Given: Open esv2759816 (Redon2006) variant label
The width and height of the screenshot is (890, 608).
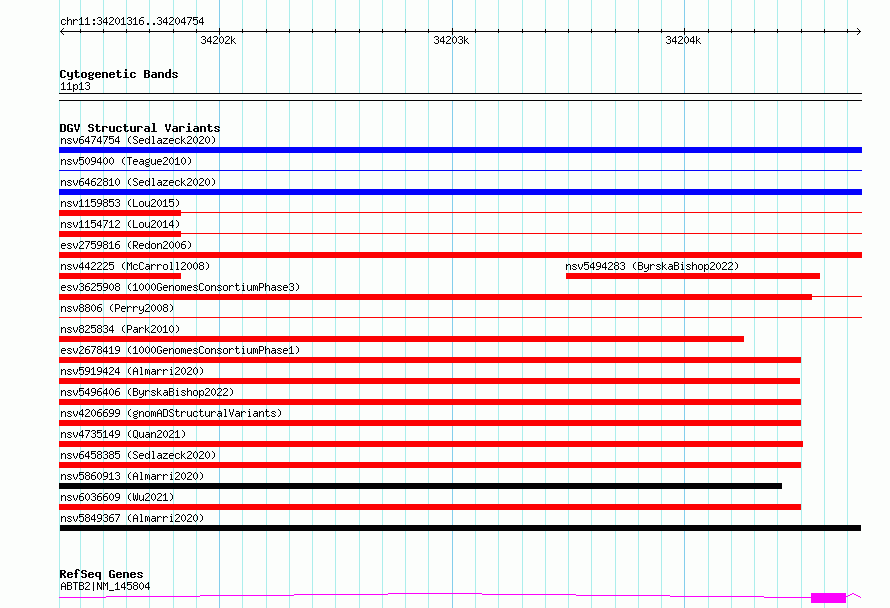Looking at the screenshot, I should pyautogui.click(x=126, y=245).
